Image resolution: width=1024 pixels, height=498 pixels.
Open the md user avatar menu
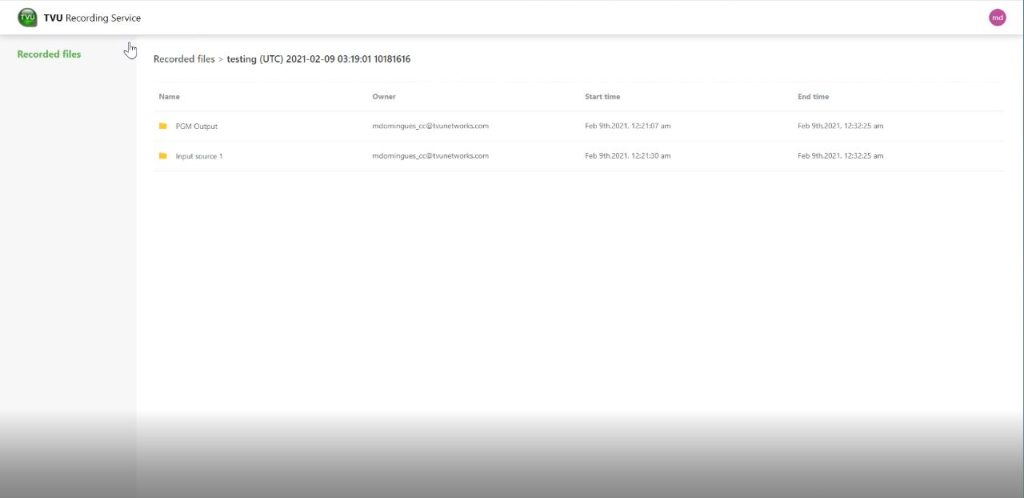coord(997,17)
